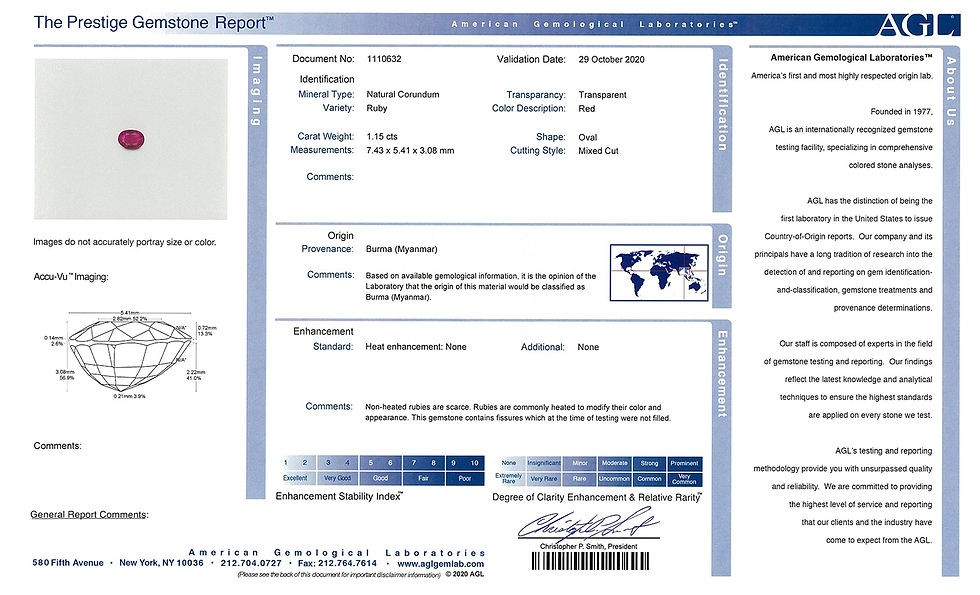Click the Provenance label
Image resolution: width=980 pixels, height=595 pixels.
pos(328,249)
